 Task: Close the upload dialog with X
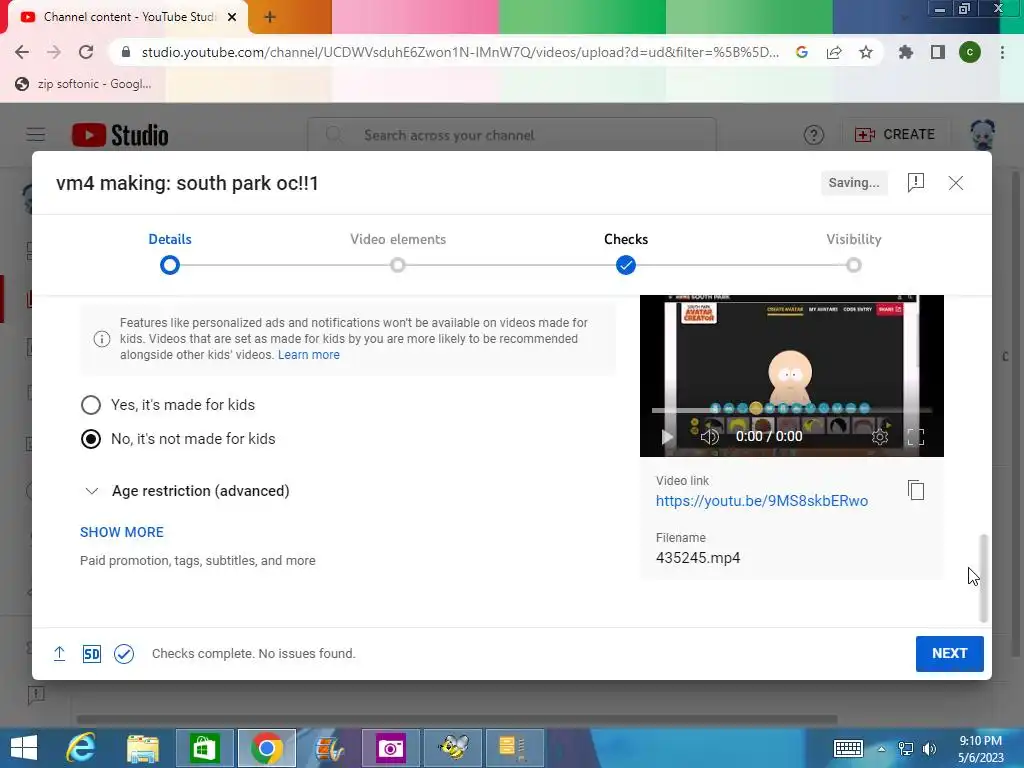(955, 183)
